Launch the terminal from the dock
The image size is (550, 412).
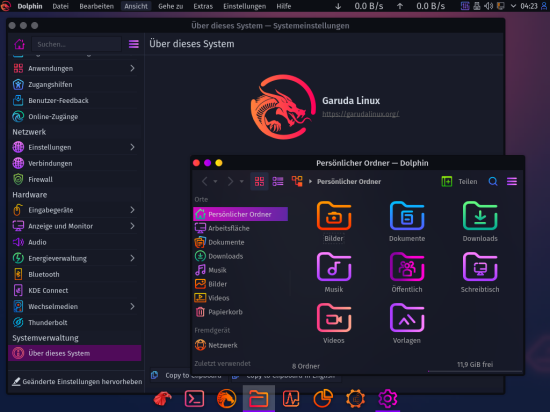click(x=194, y=399)
